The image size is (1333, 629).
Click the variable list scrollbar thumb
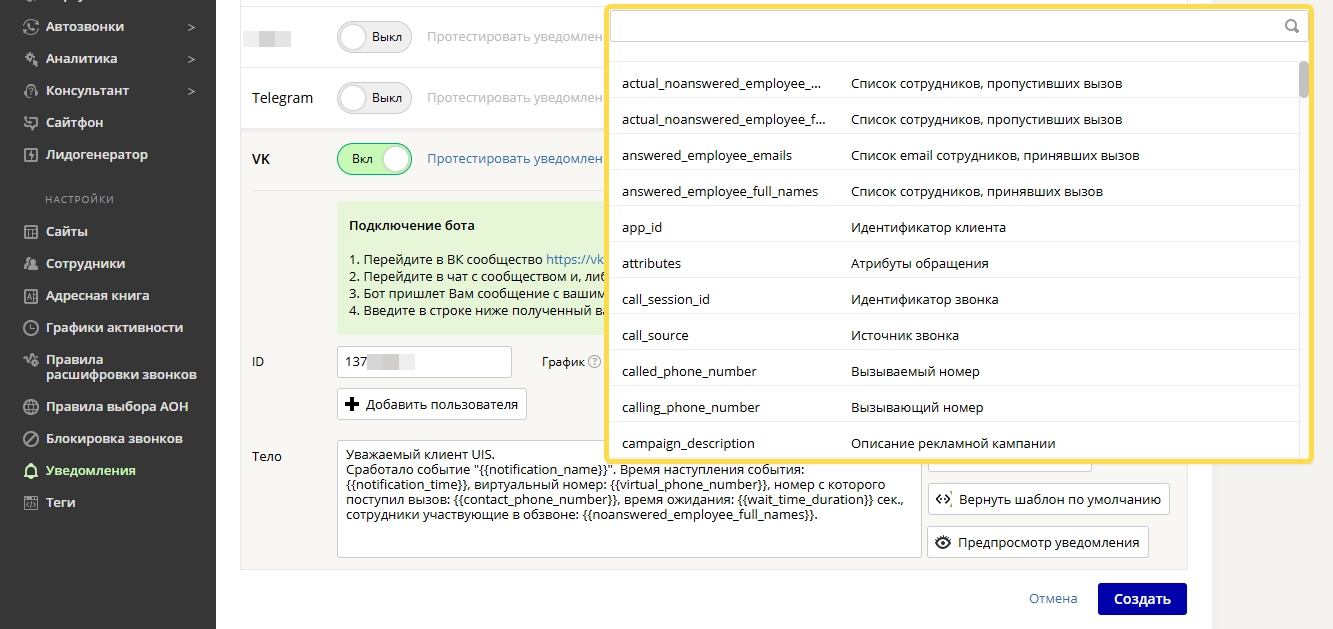pos(1303,79)
